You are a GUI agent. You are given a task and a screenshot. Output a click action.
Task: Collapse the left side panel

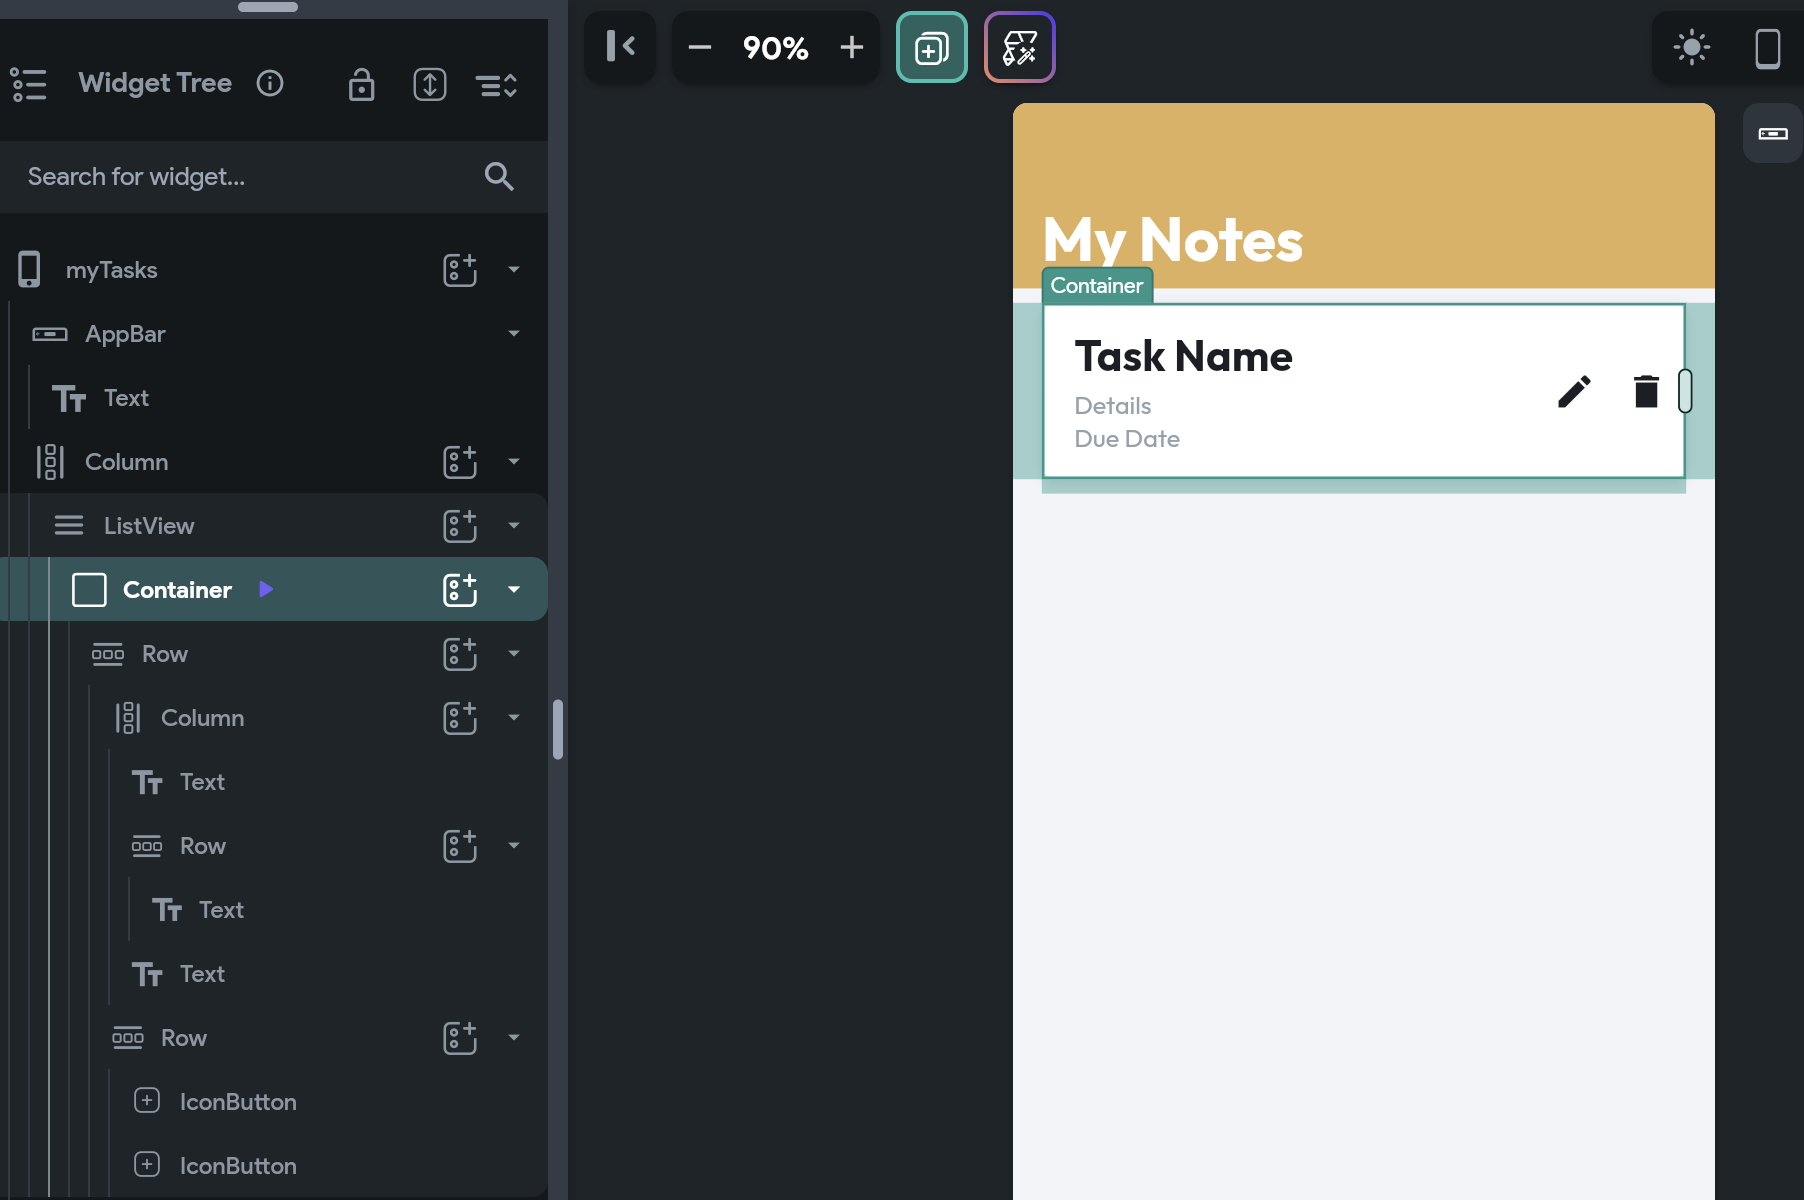(620, 47)
